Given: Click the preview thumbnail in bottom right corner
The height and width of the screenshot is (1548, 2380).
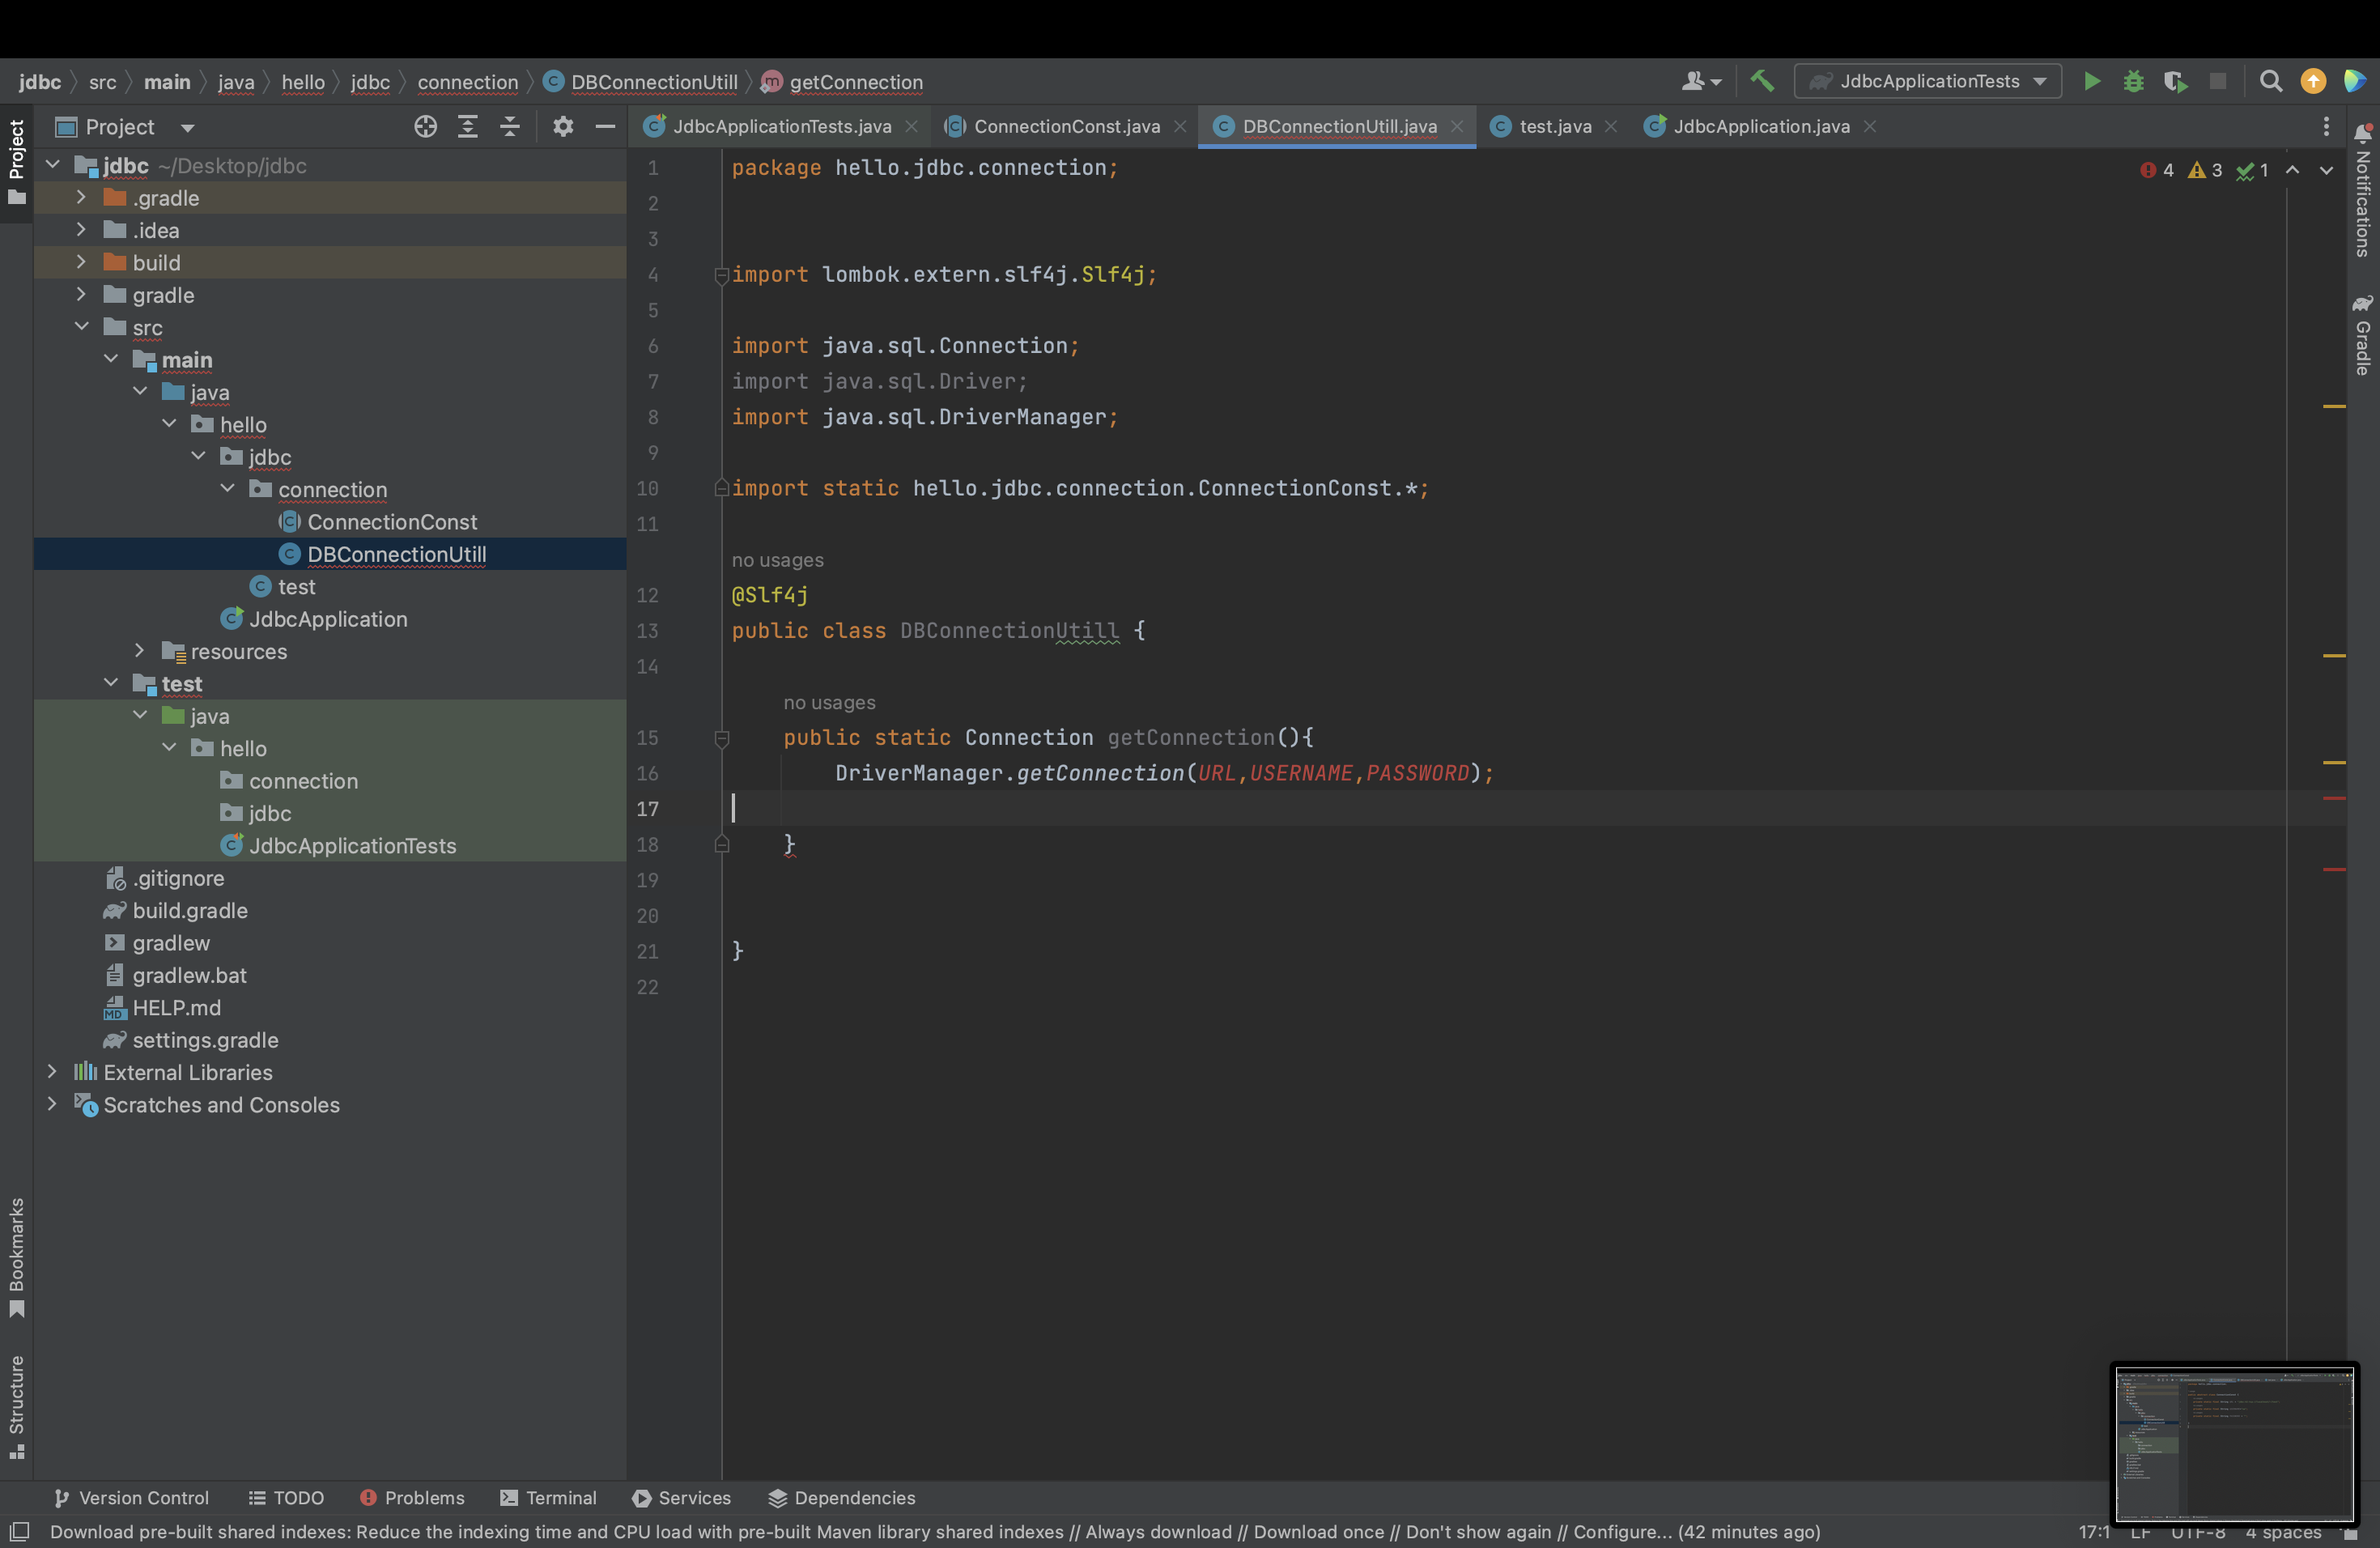Looking at the screenshot, I should (x=2234, y=1444).
